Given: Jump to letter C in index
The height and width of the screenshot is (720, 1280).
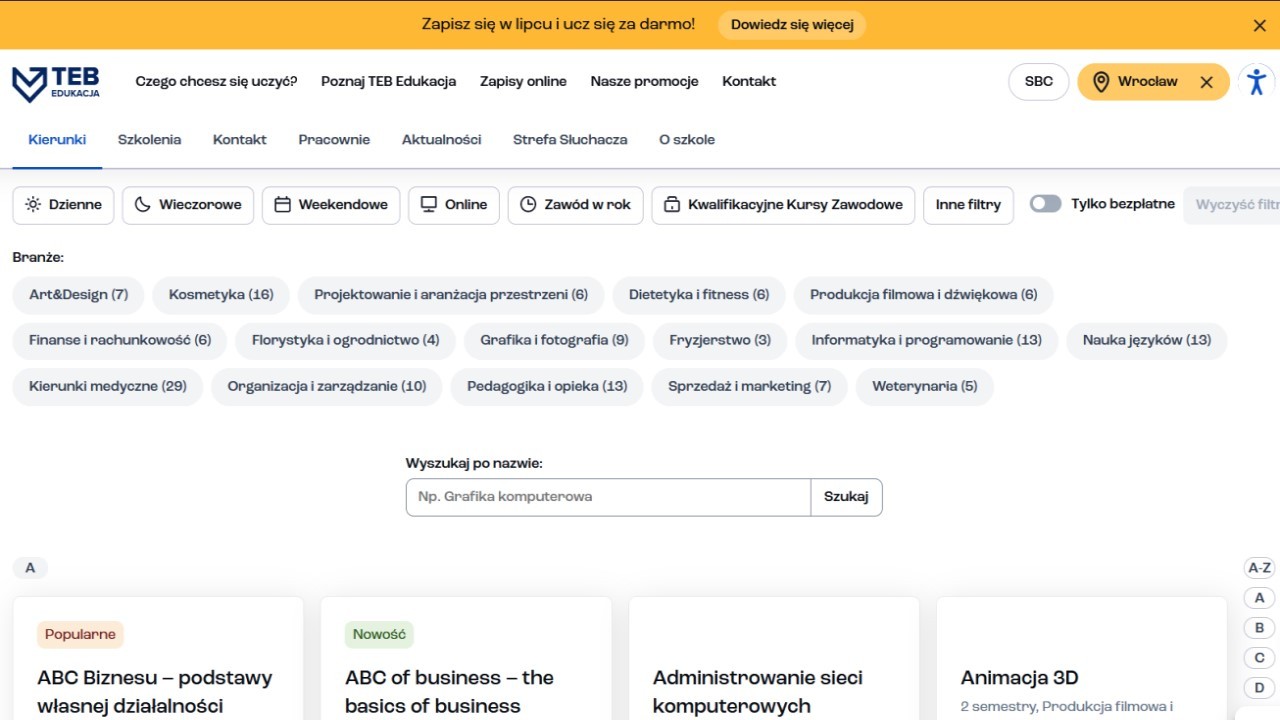Looking at the screenshot, I should (1260, 658).
